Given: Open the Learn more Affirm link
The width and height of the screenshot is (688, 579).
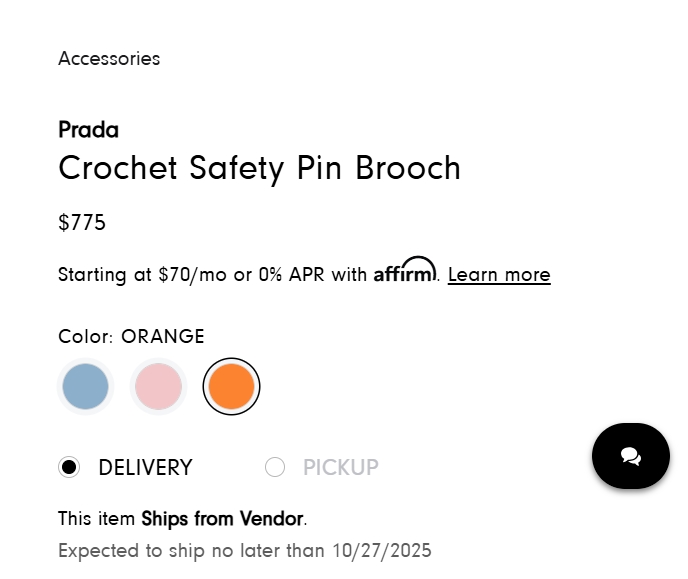Looking at the screenshot, I should (x=499, y=274).
